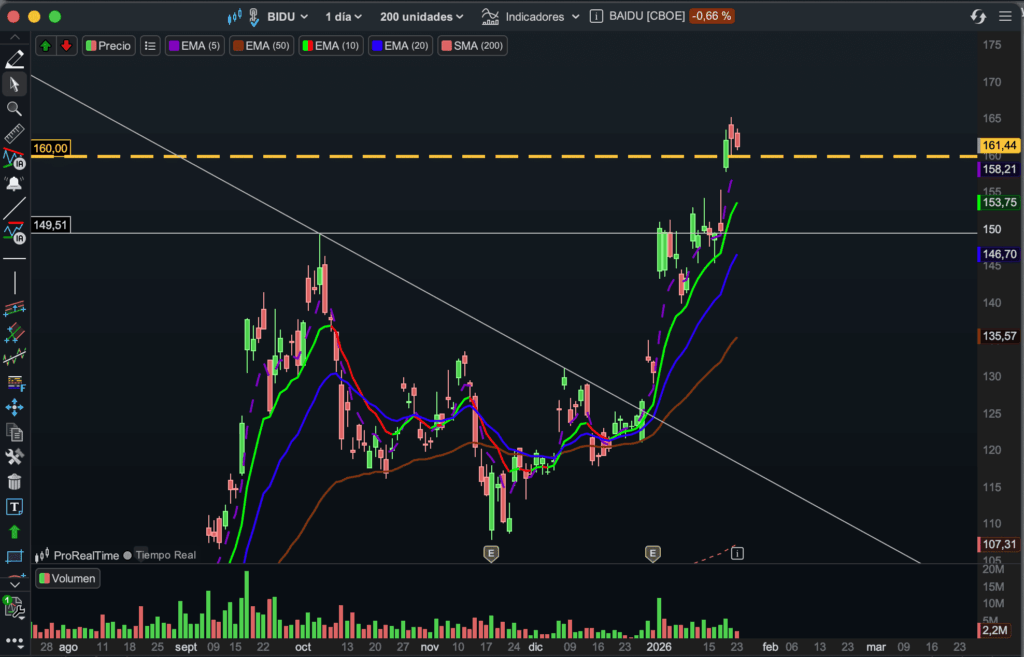The image size is (1024, 657).
Task: Open the wrench and hammer settings tool
Action: tap(14, 457)
